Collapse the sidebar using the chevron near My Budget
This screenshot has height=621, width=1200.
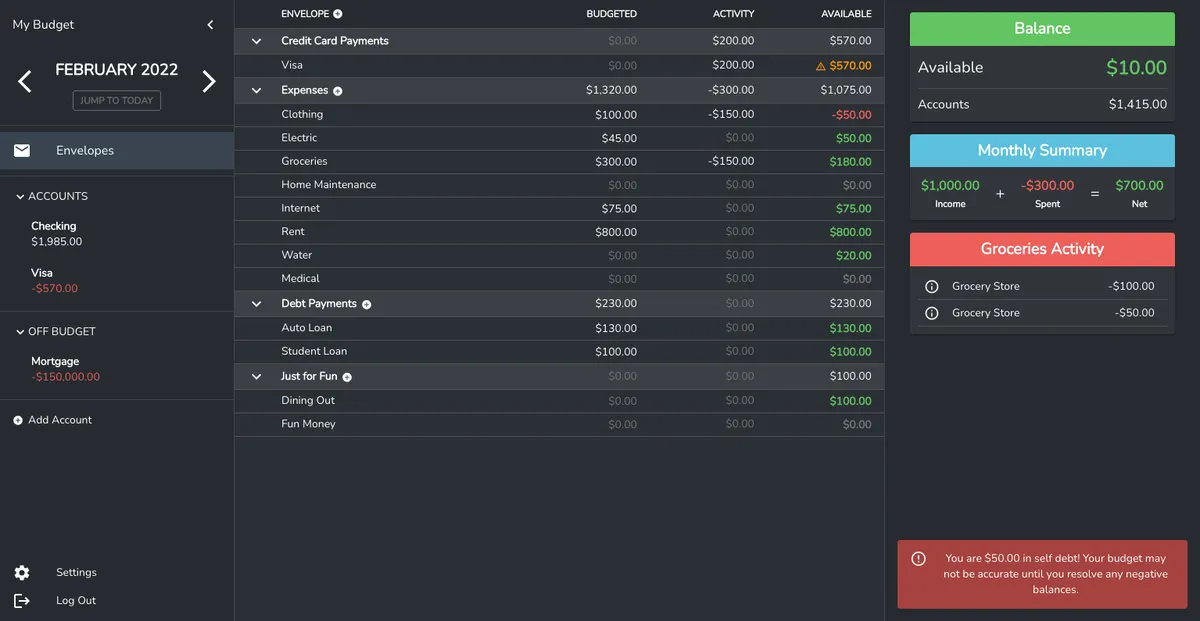(210, 24)
